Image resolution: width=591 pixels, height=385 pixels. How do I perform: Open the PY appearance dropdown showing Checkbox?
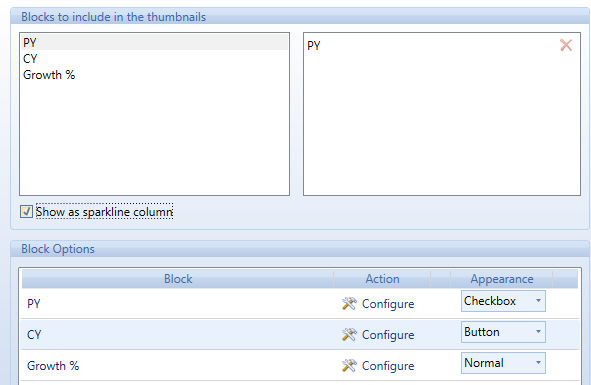(x=503, y=301)
